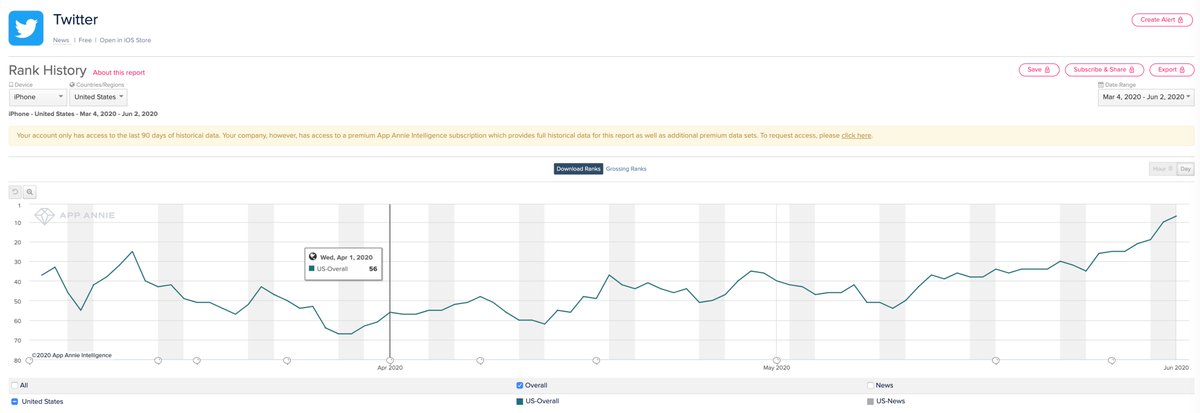Check the All categories checkbox
Image resolution: width=1200 pixels, height=413 pixels.
coord(14,385)
